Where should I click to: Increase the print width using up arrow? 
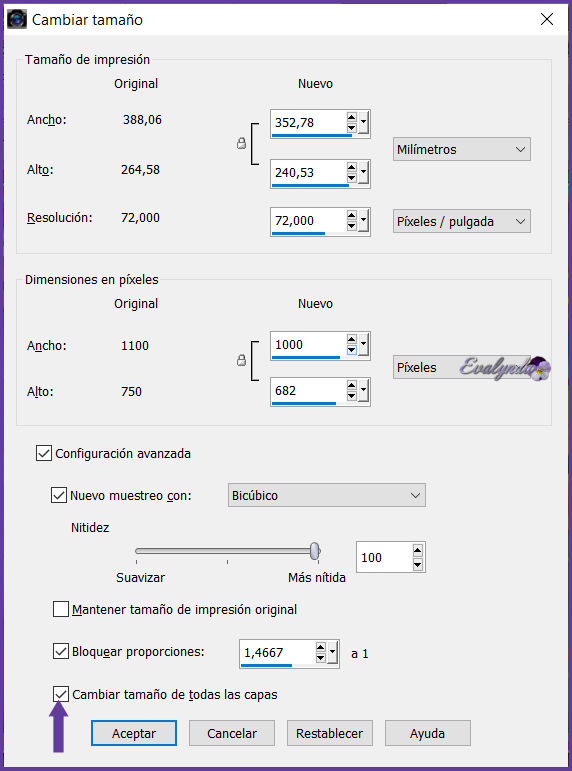pyautogui.click(x=351, y=118)
